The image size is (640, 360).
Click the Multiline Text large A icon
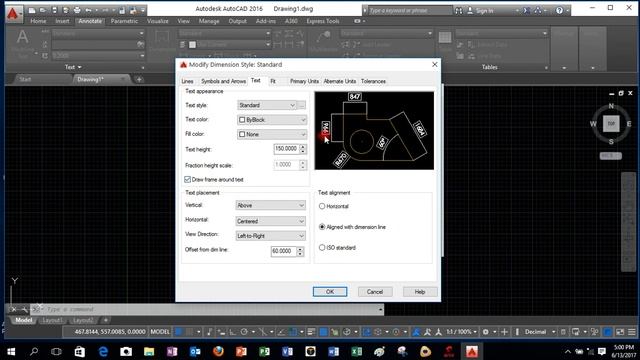22,37
